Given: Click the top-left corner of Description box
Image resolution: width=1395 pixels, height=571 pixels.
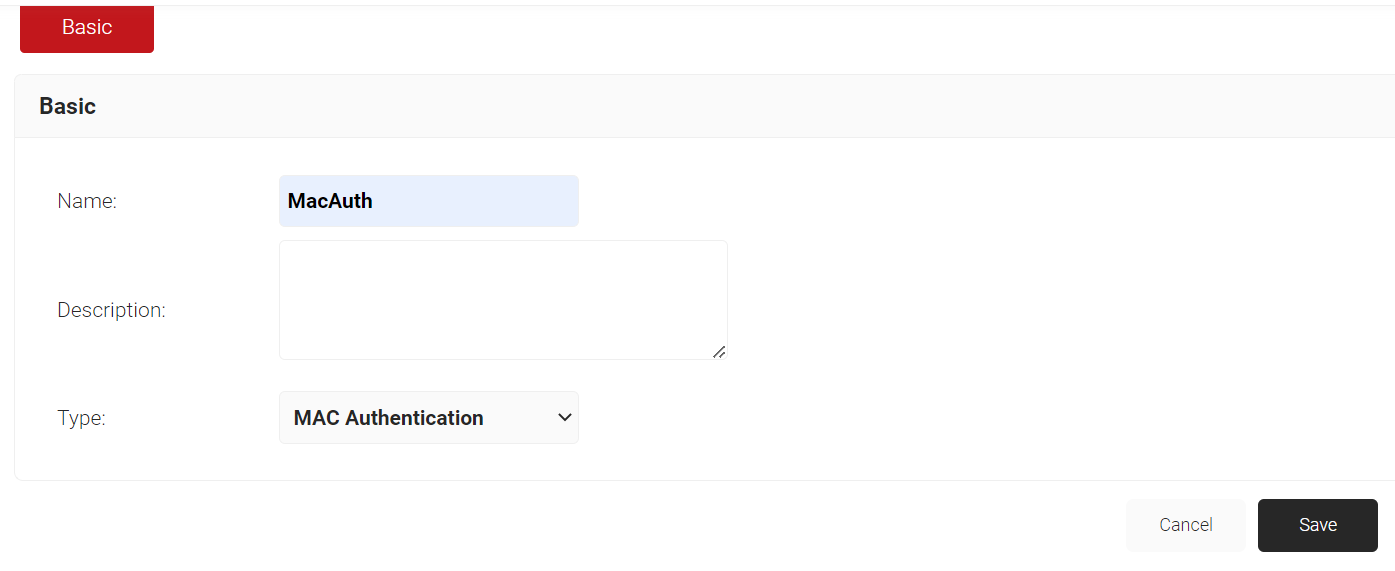Looking at the screenshot, I should tap(283, 244).
